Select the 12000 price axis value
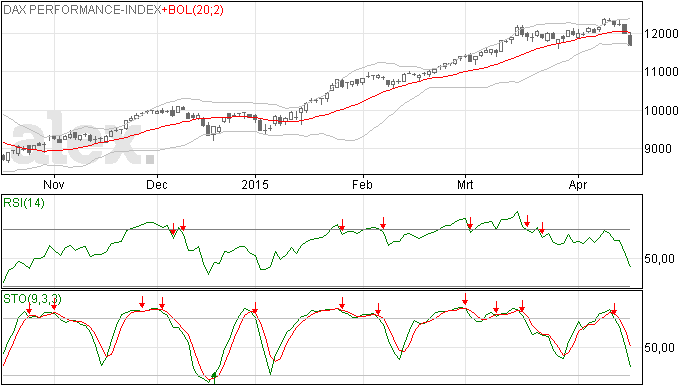Viewport: 690px width, 387px height. 661,34
